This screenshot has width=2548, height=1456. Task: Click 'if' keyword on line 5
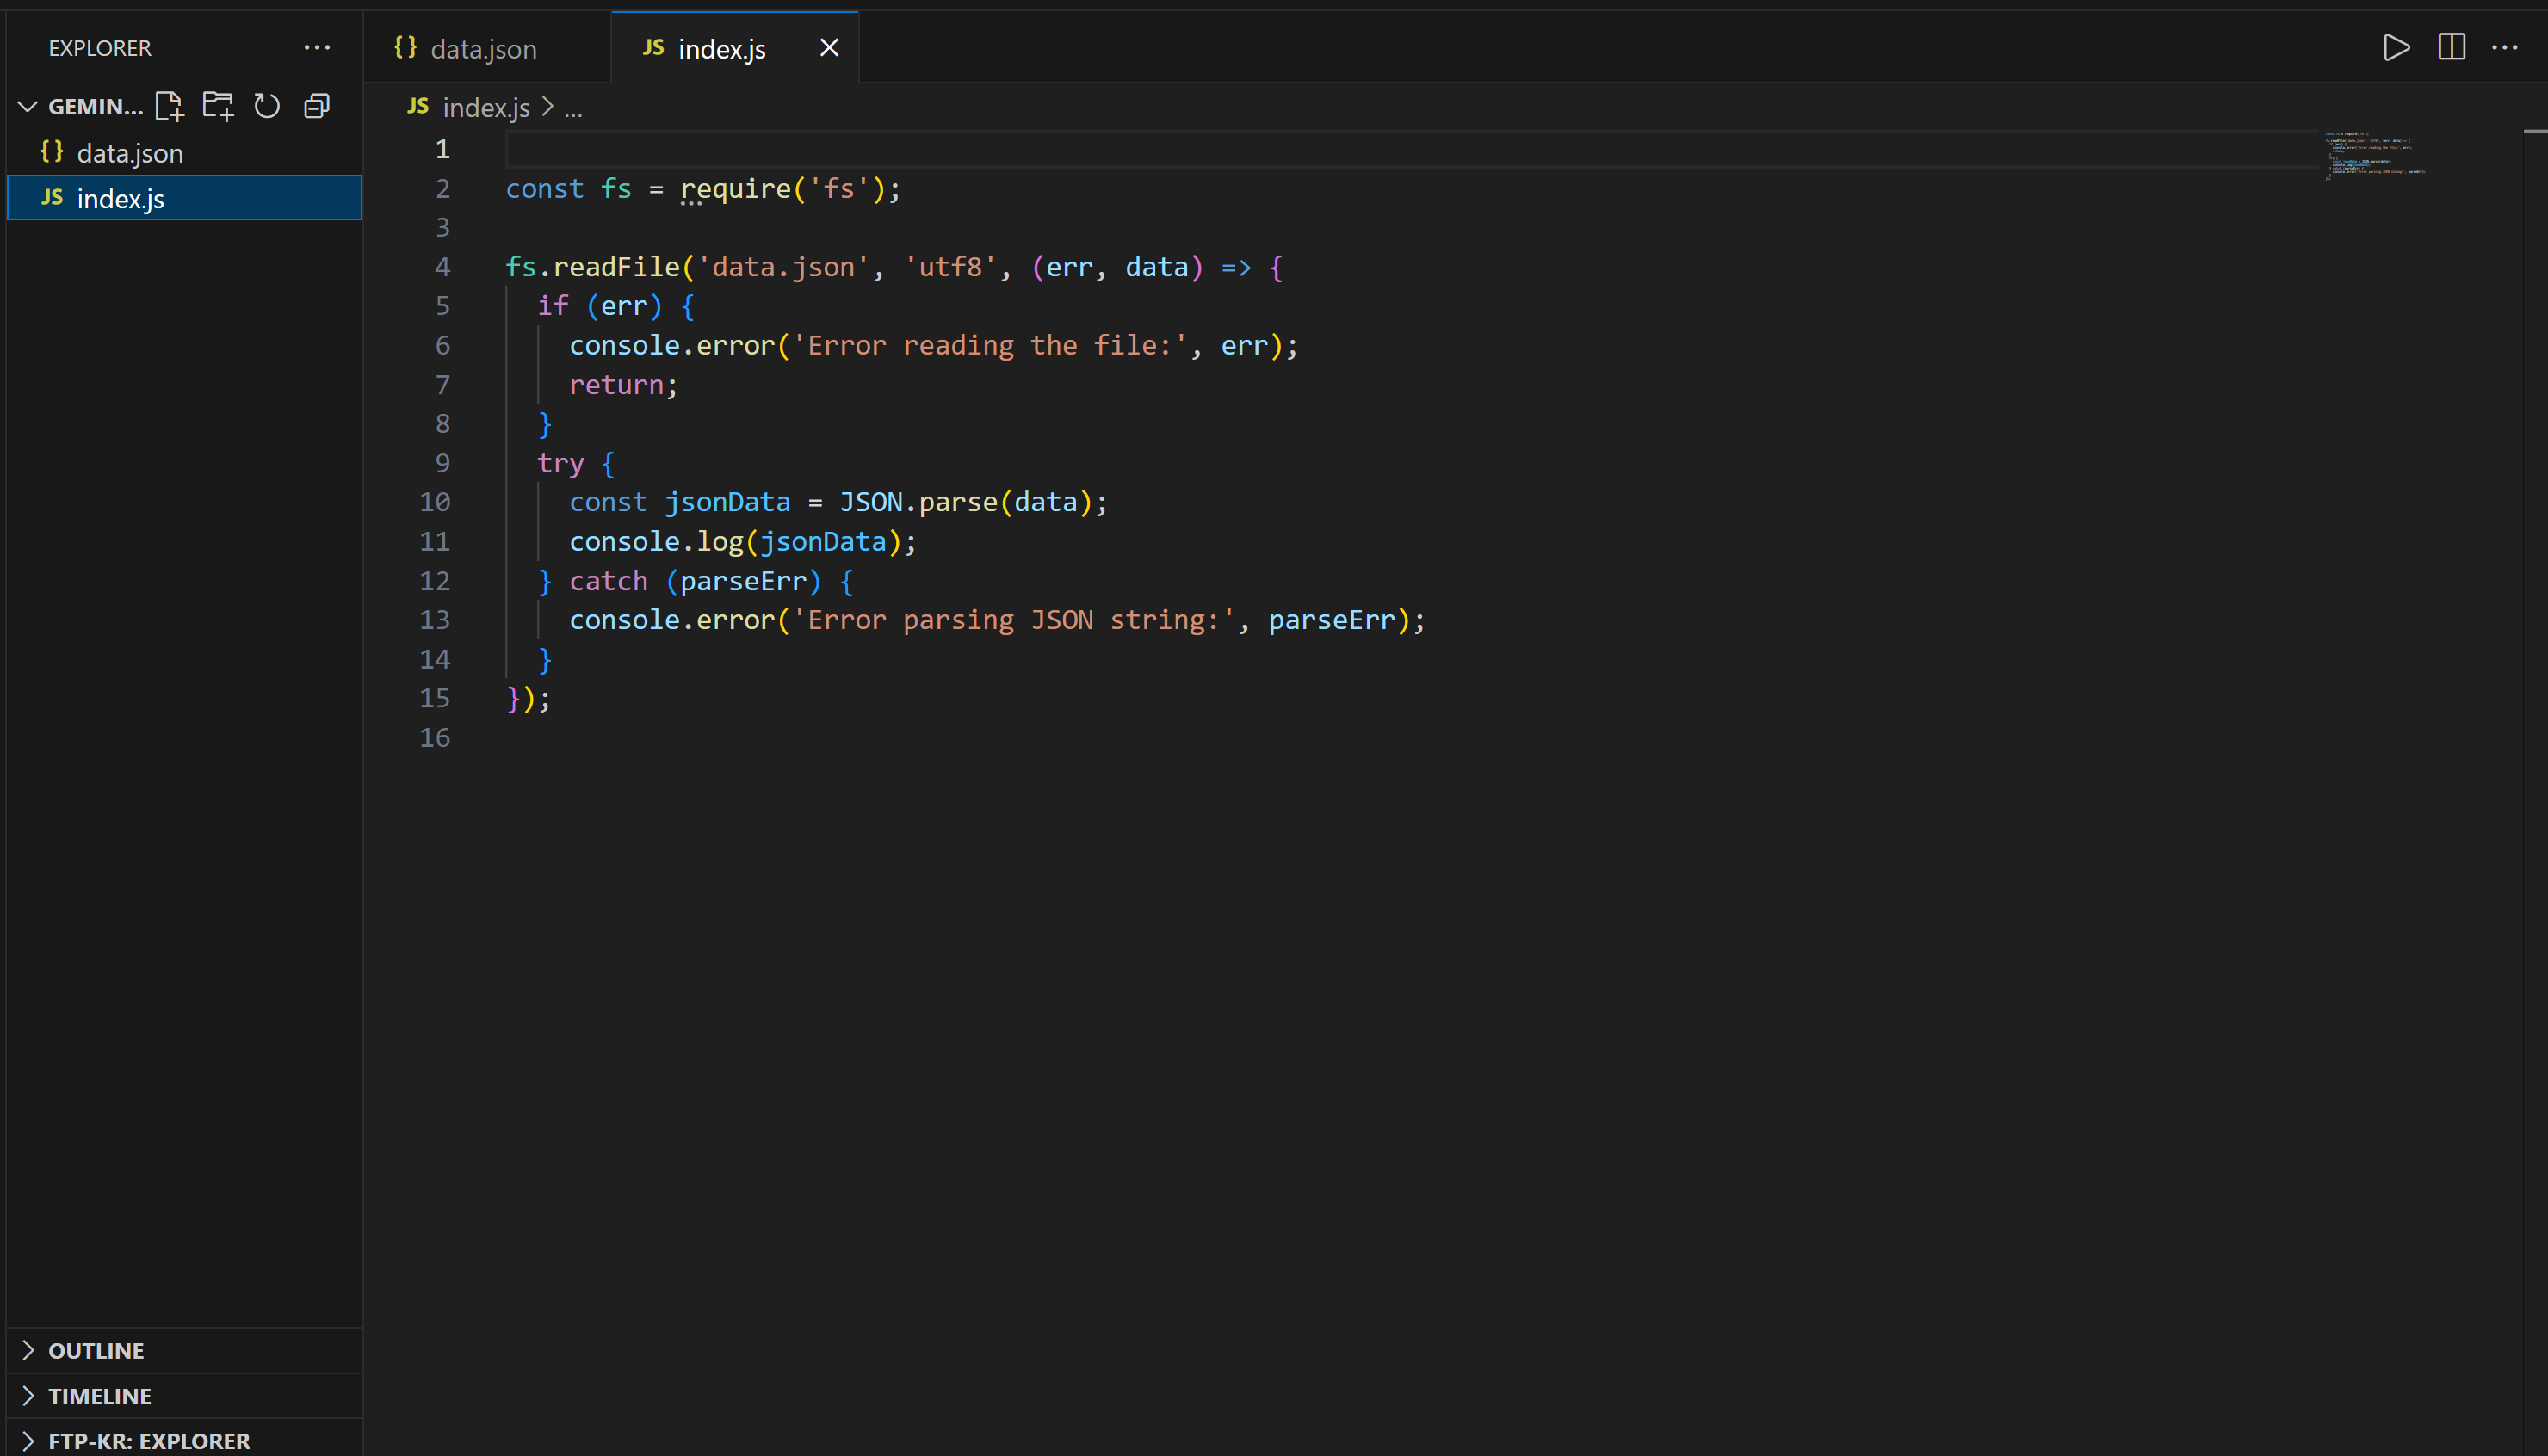pos(553,306)
